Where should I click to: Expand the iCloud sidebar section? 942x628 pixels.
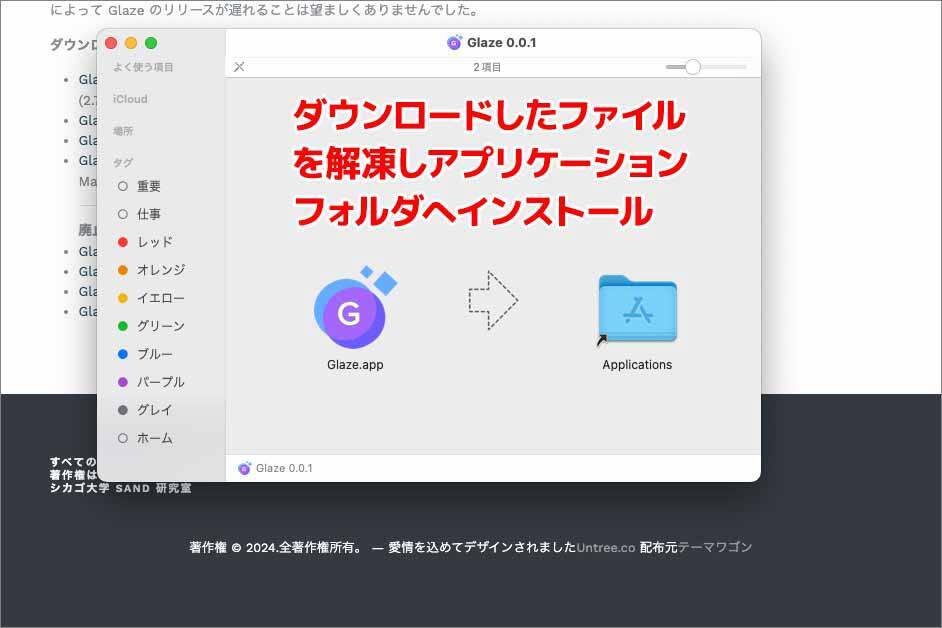coord(130,99)
